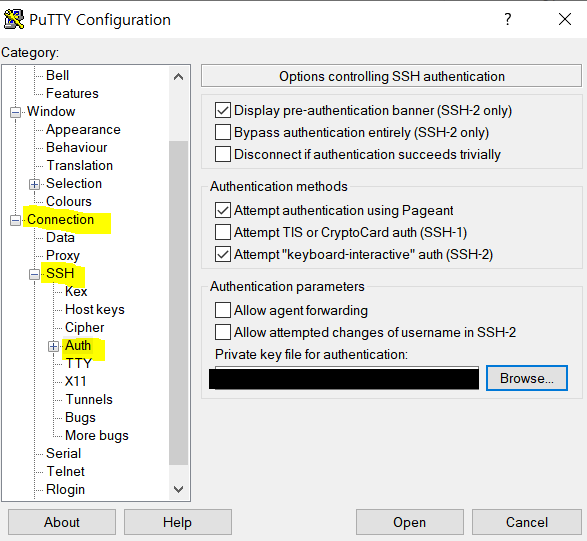Viewport: 587px width, 541px height.
Task: Uncheck Display pre-authentication banner
Action: click(x=223, y=110)
